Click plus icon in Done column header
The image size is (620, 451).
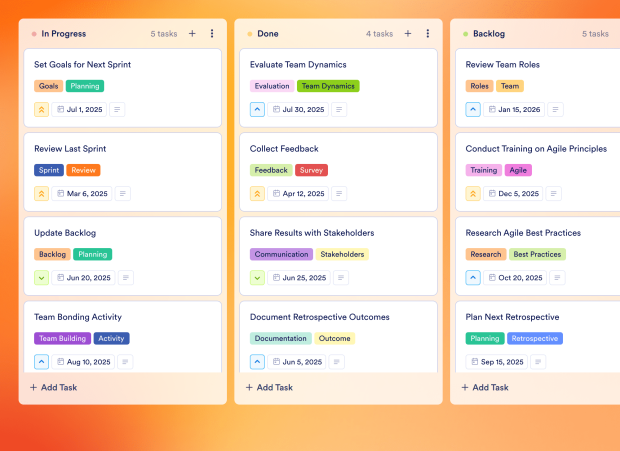tap(408, 33)
